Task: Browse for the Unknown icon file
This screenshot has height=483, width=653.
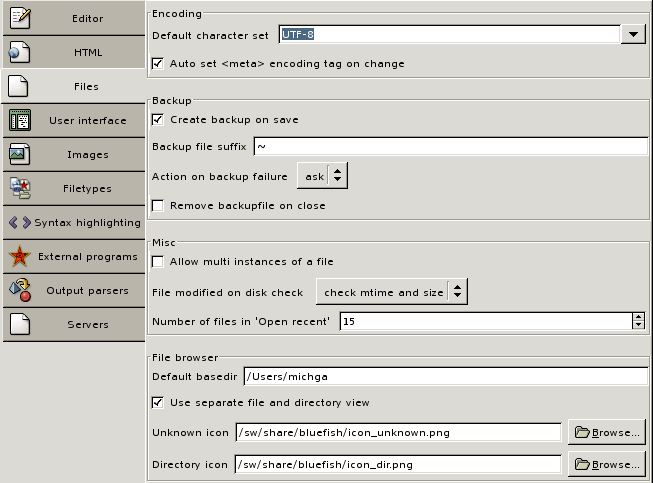Action: (606, 433)
